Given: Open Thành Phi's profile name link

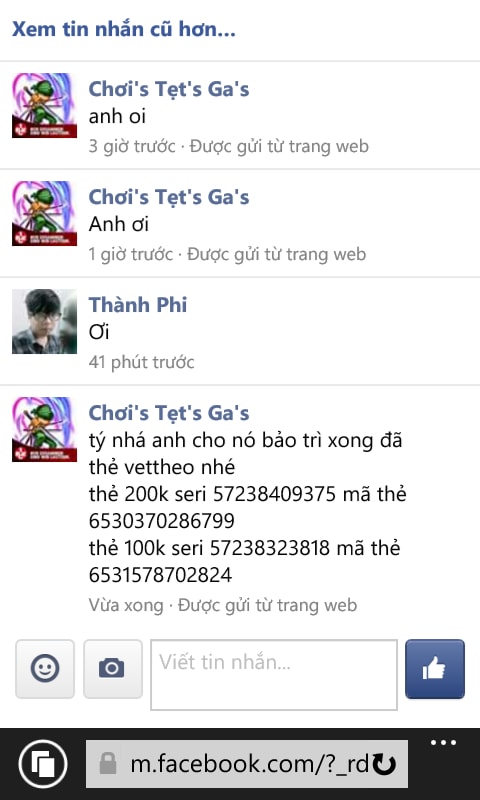Looking at the screenshot, I should click(138, 305).
